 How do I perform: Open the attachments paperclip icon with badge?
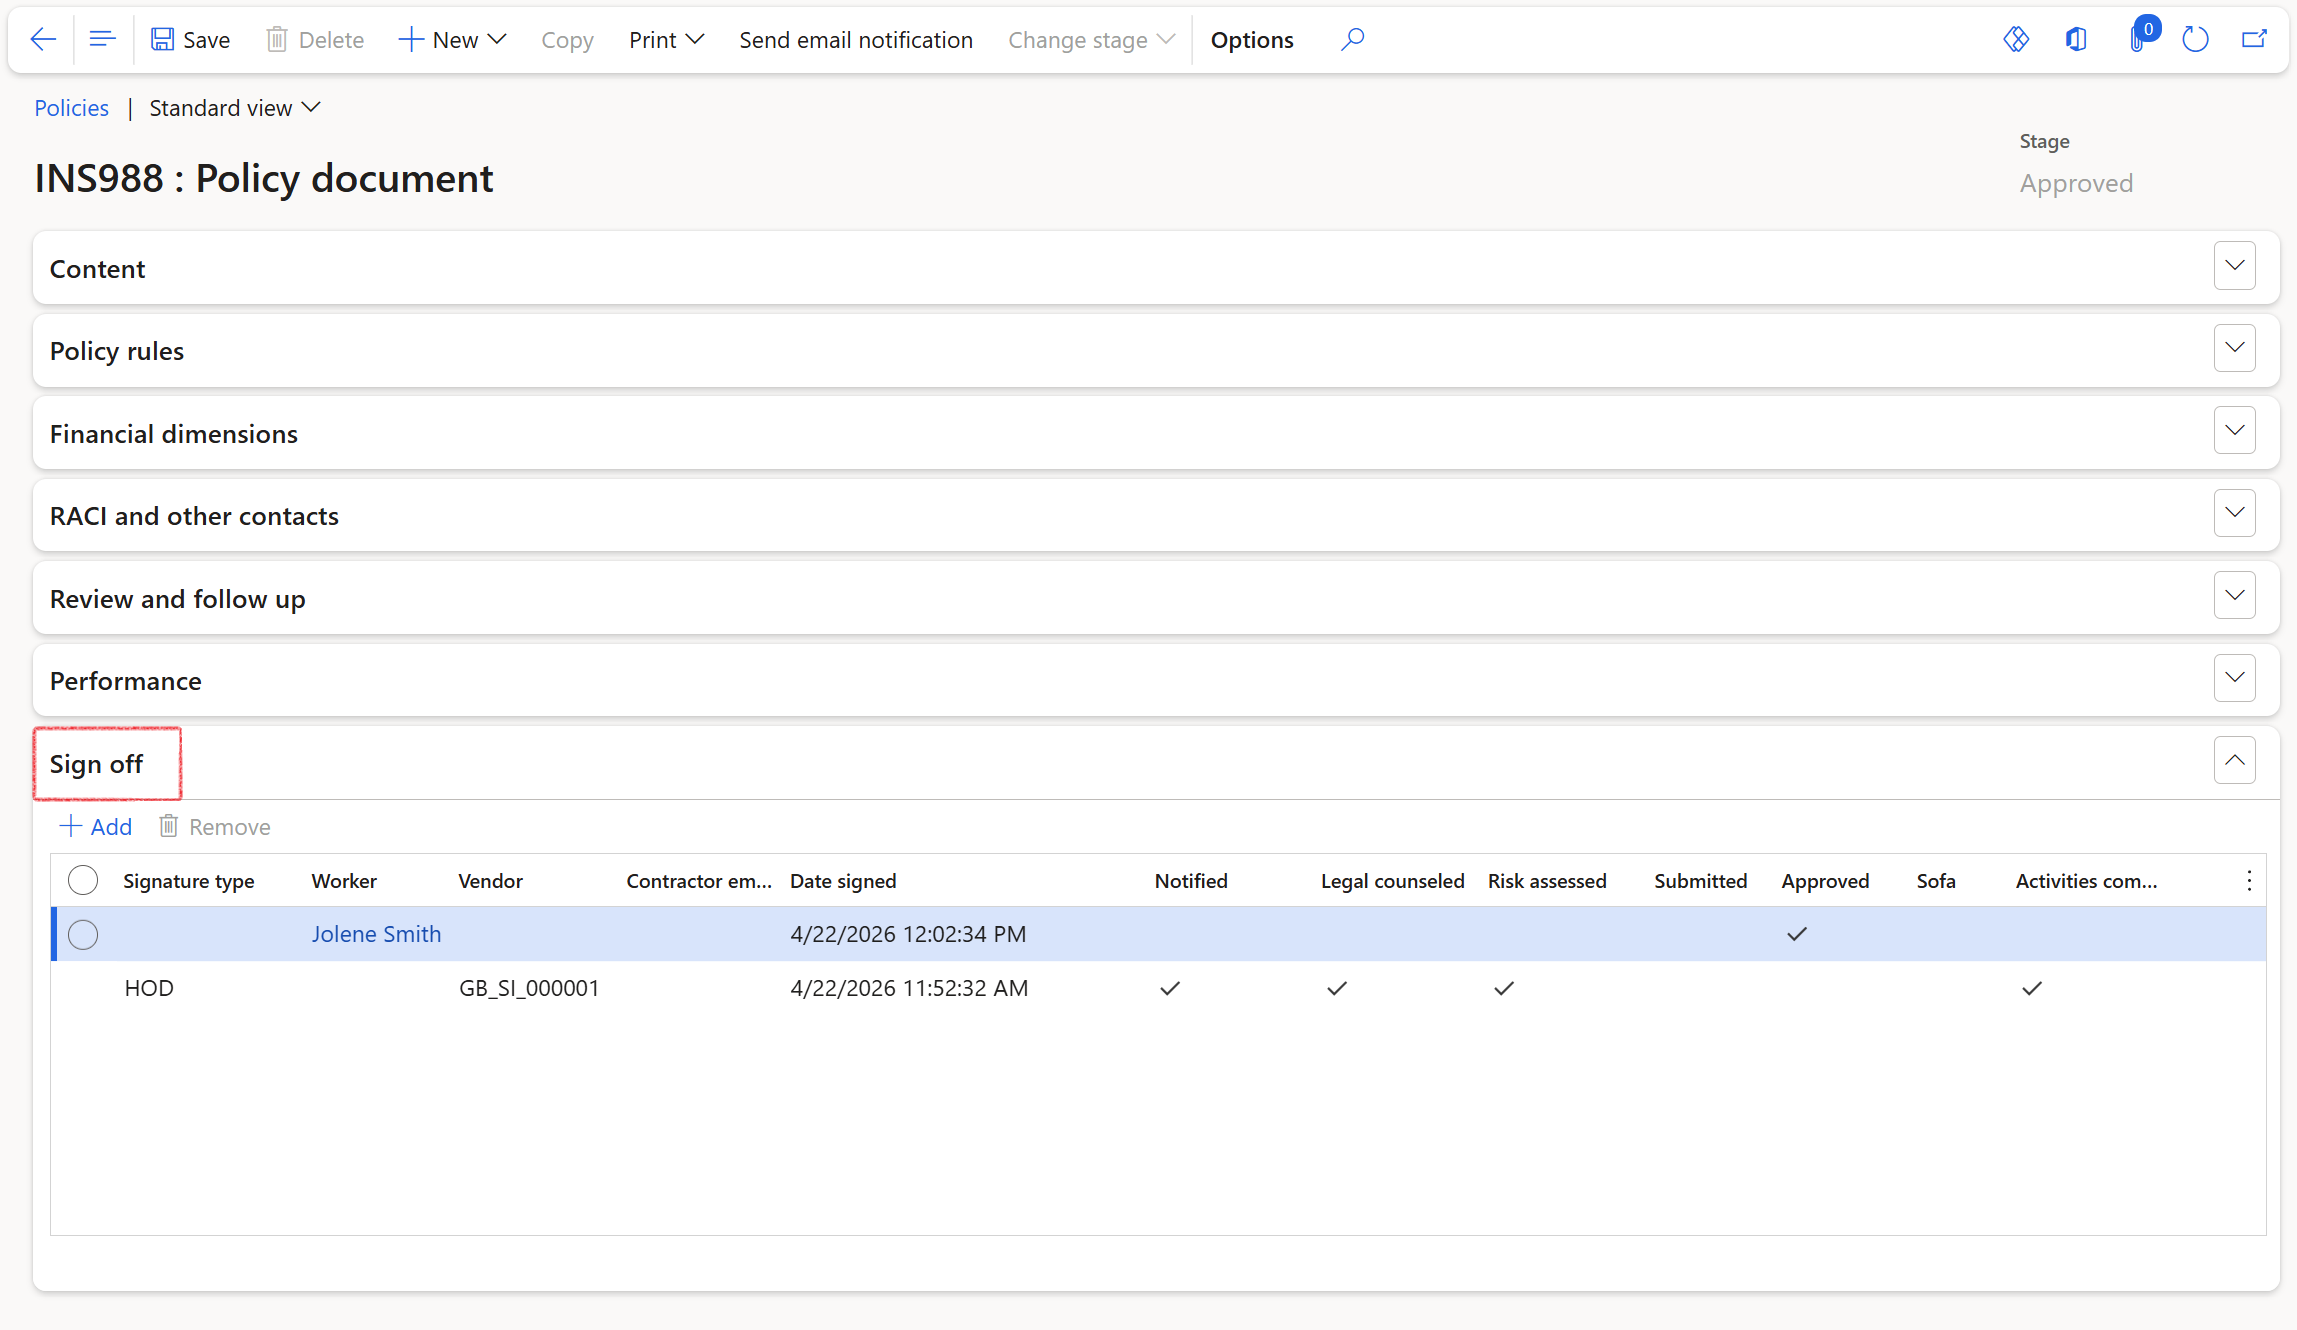(x=2140, y=38)
